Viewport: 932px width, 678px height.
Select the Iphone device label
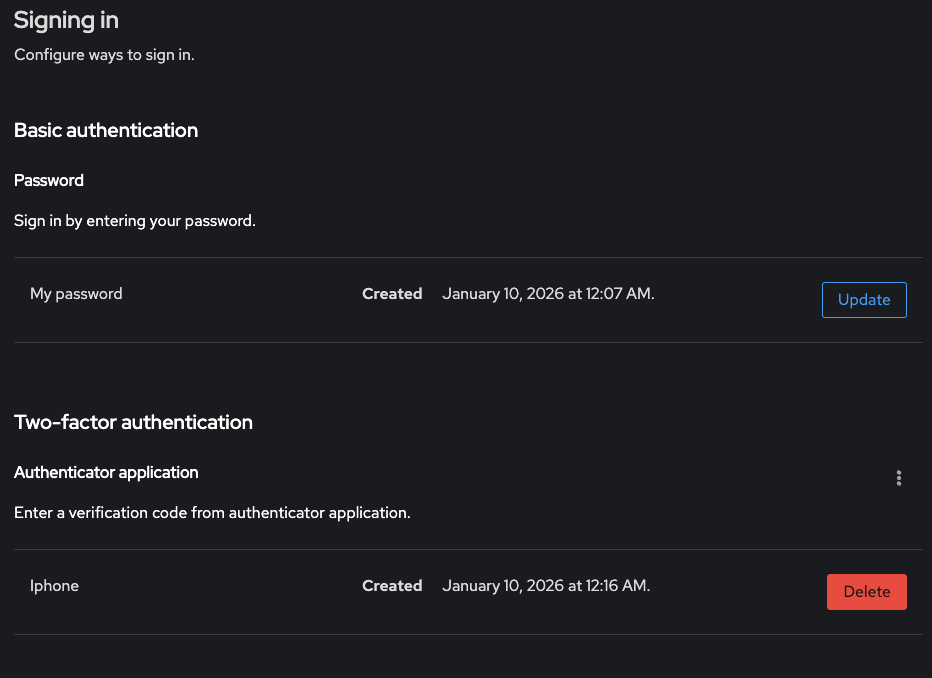click(54, 586)
